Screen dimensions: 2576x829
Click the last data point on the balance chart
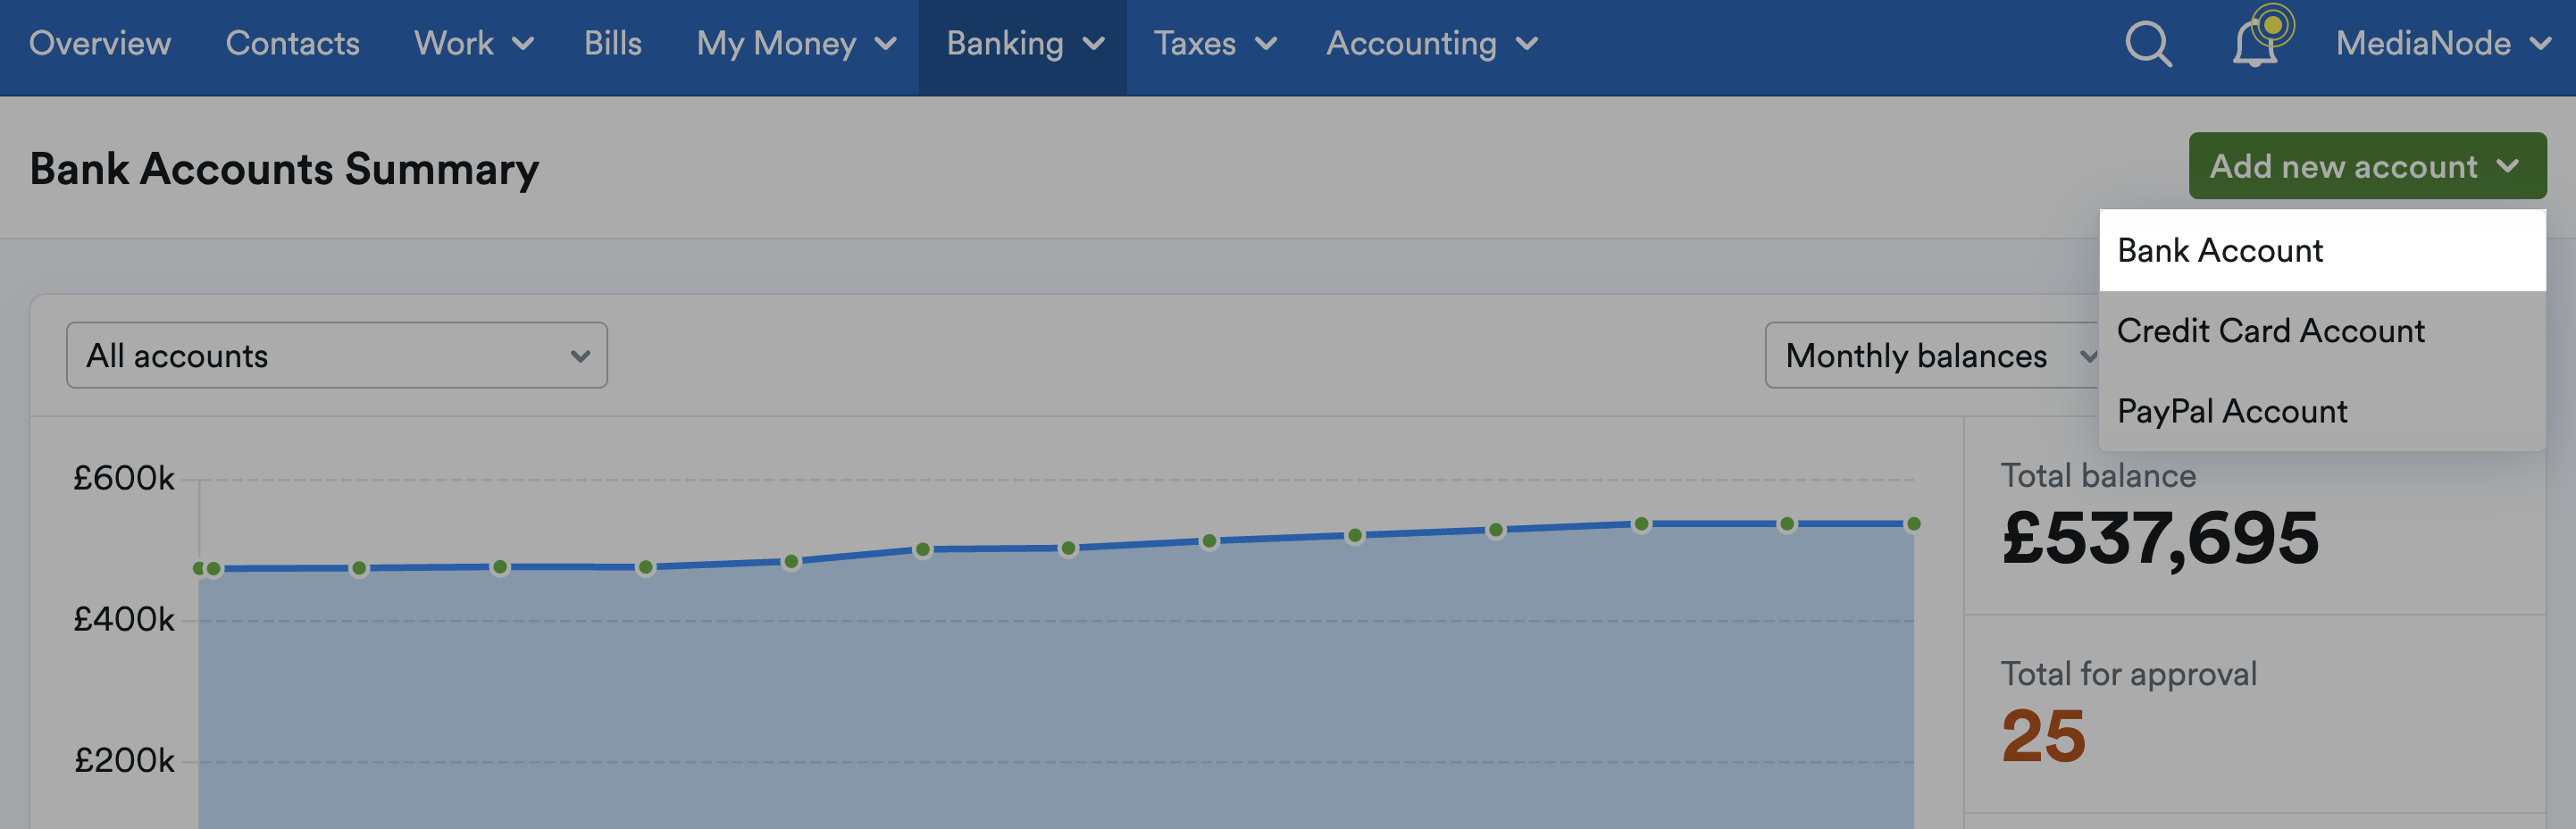(x=1913, y=524)
